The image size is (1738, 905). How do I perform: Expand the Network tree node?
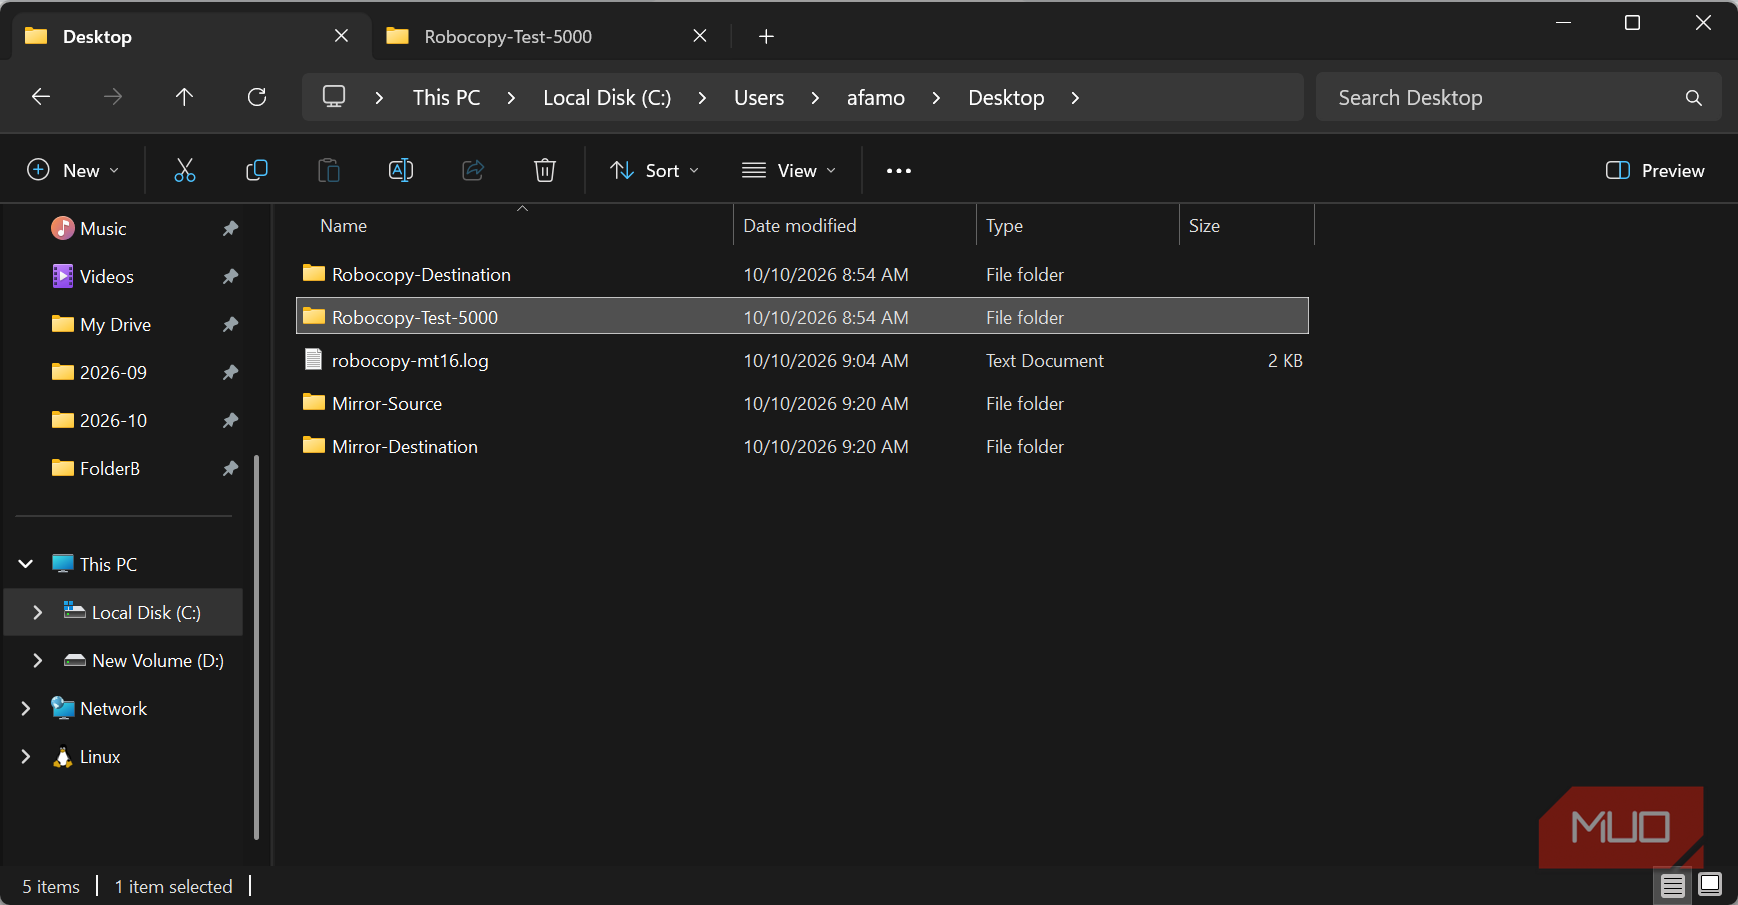pos(26,708)
